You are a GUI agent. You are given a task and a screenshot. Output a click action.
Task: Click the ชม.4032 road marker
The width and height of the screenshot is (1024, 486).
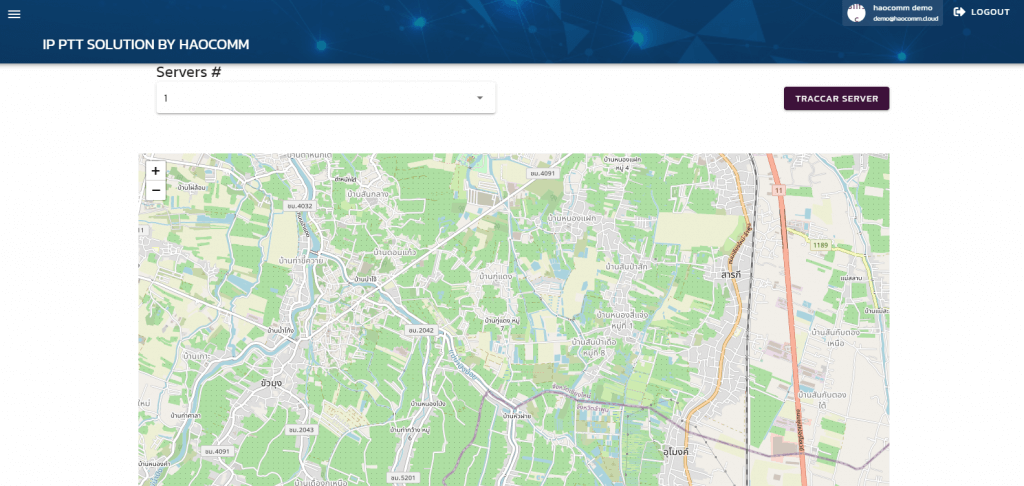click(x=300, y=206)
